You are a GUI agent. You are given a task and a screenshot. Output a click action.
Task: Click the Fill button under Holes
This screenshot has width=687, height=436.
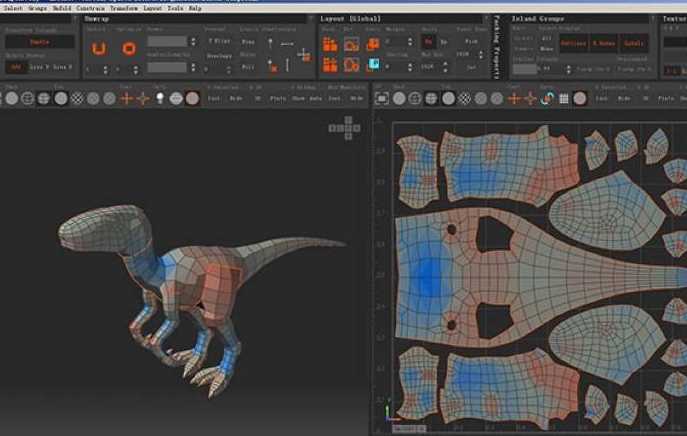click(x=248, y=67)
